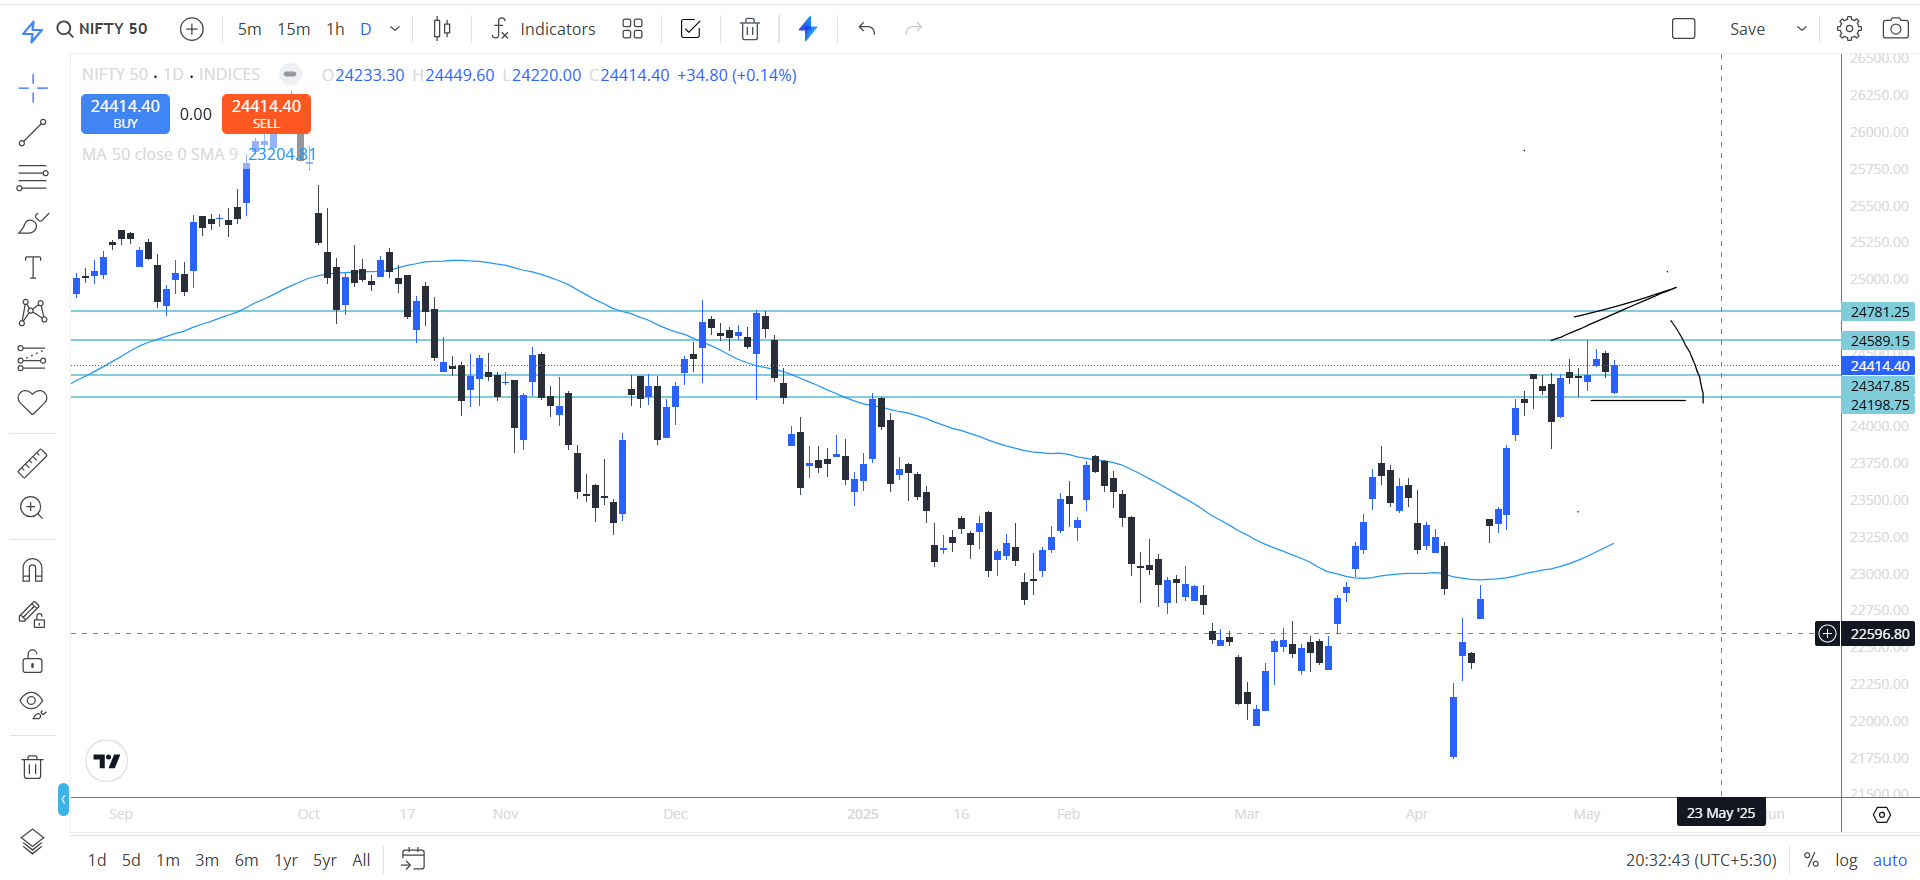
Task: Click the lightning logo at top left
Action: pyautogui.click(x=32, y=31)
